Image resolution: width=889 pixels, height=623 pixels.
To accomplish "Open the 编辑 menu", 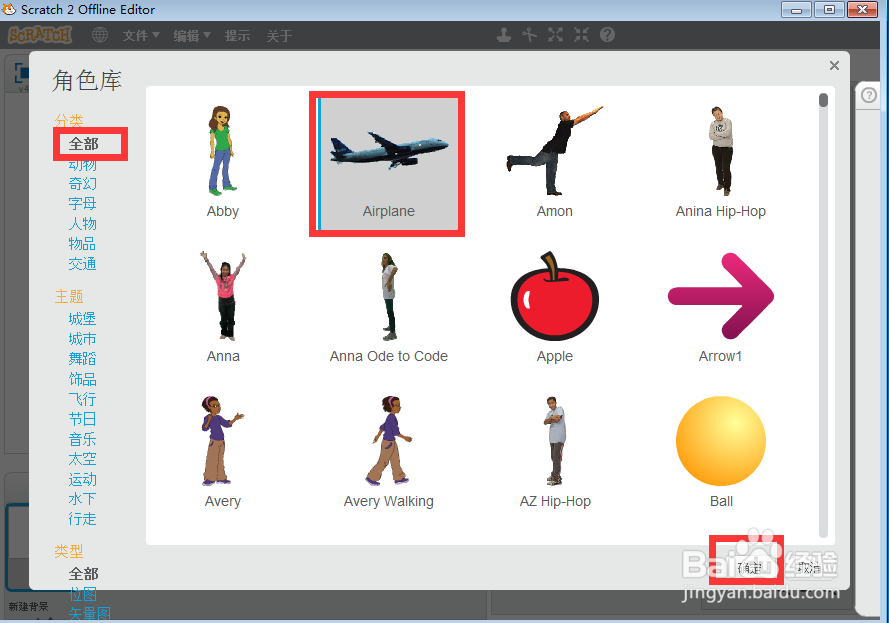I will tap(192, 36).
